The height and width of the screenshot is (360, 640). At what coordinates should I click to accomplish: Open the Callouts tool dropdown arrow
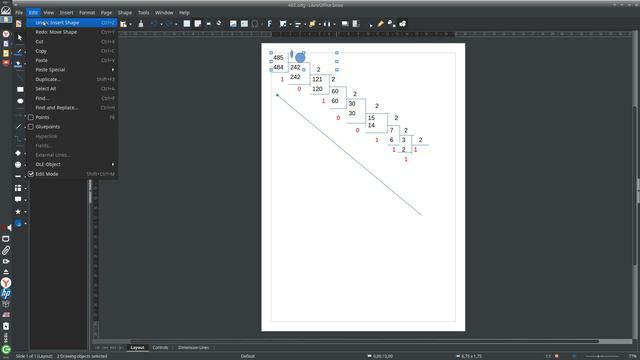tap(25, 200)
